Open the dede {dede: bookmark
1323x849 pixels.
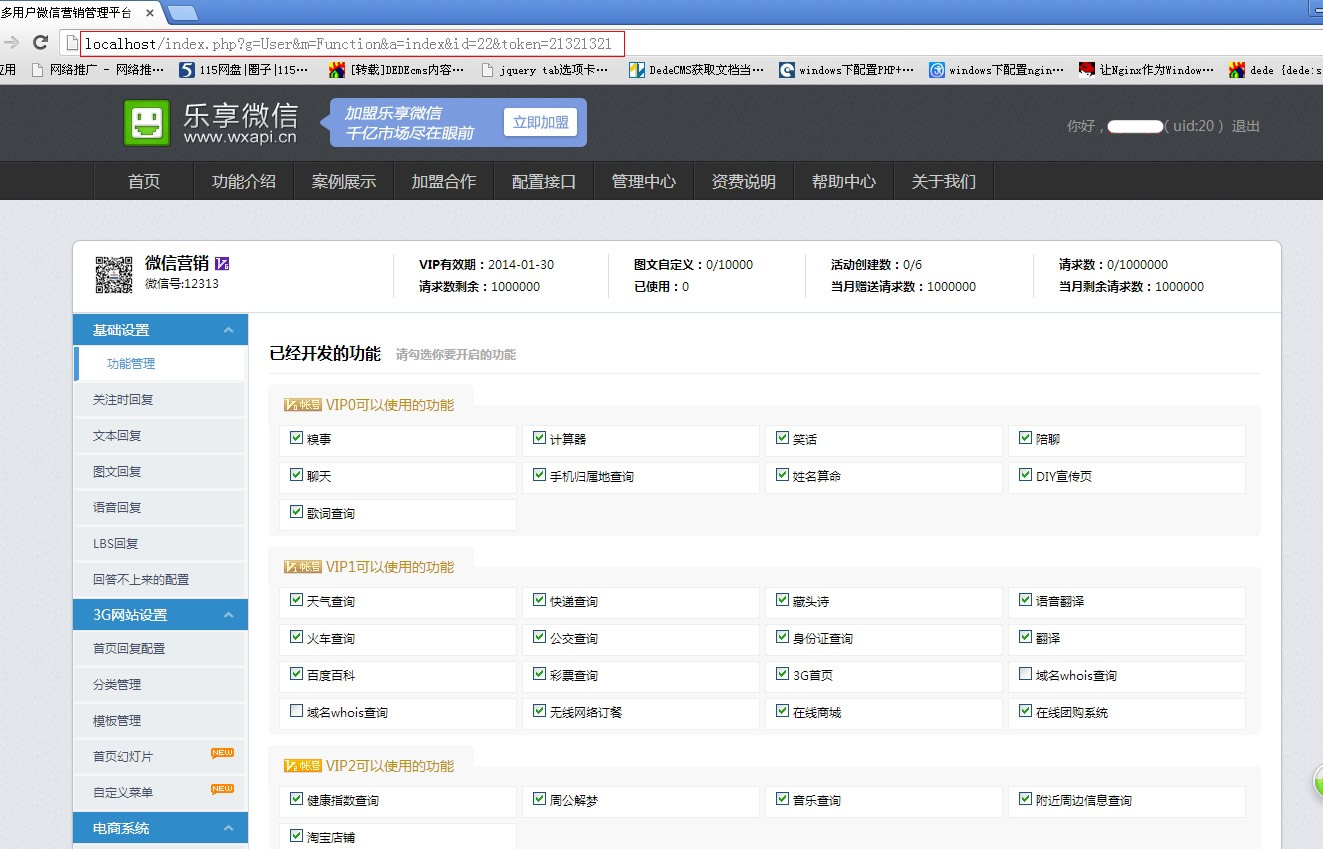click(x=1276, y=70)
